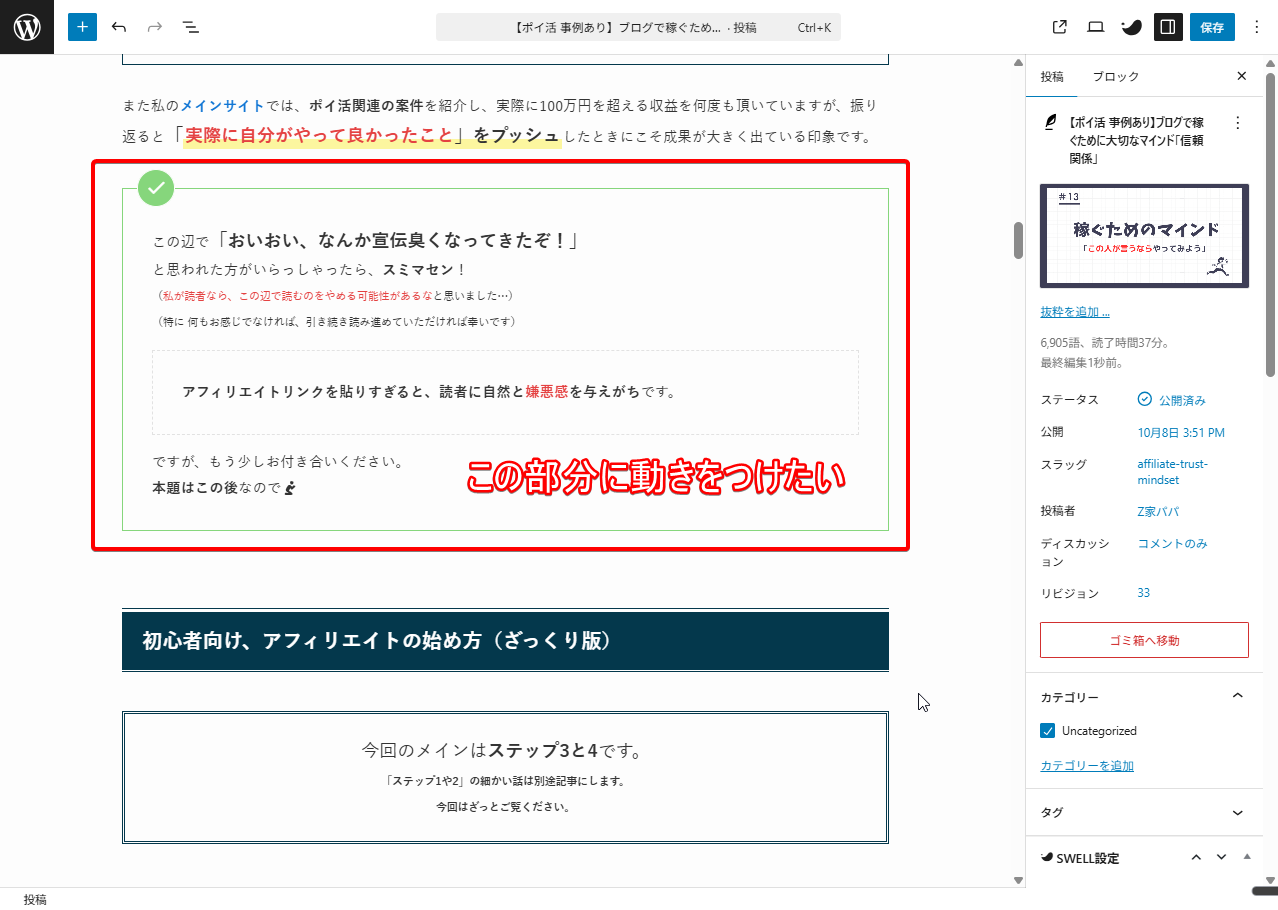The width and height of the screenshot is (1278, 910).
Task: Uncheck the Uncategorized category checkbox
Action: tap(1048, 731)
